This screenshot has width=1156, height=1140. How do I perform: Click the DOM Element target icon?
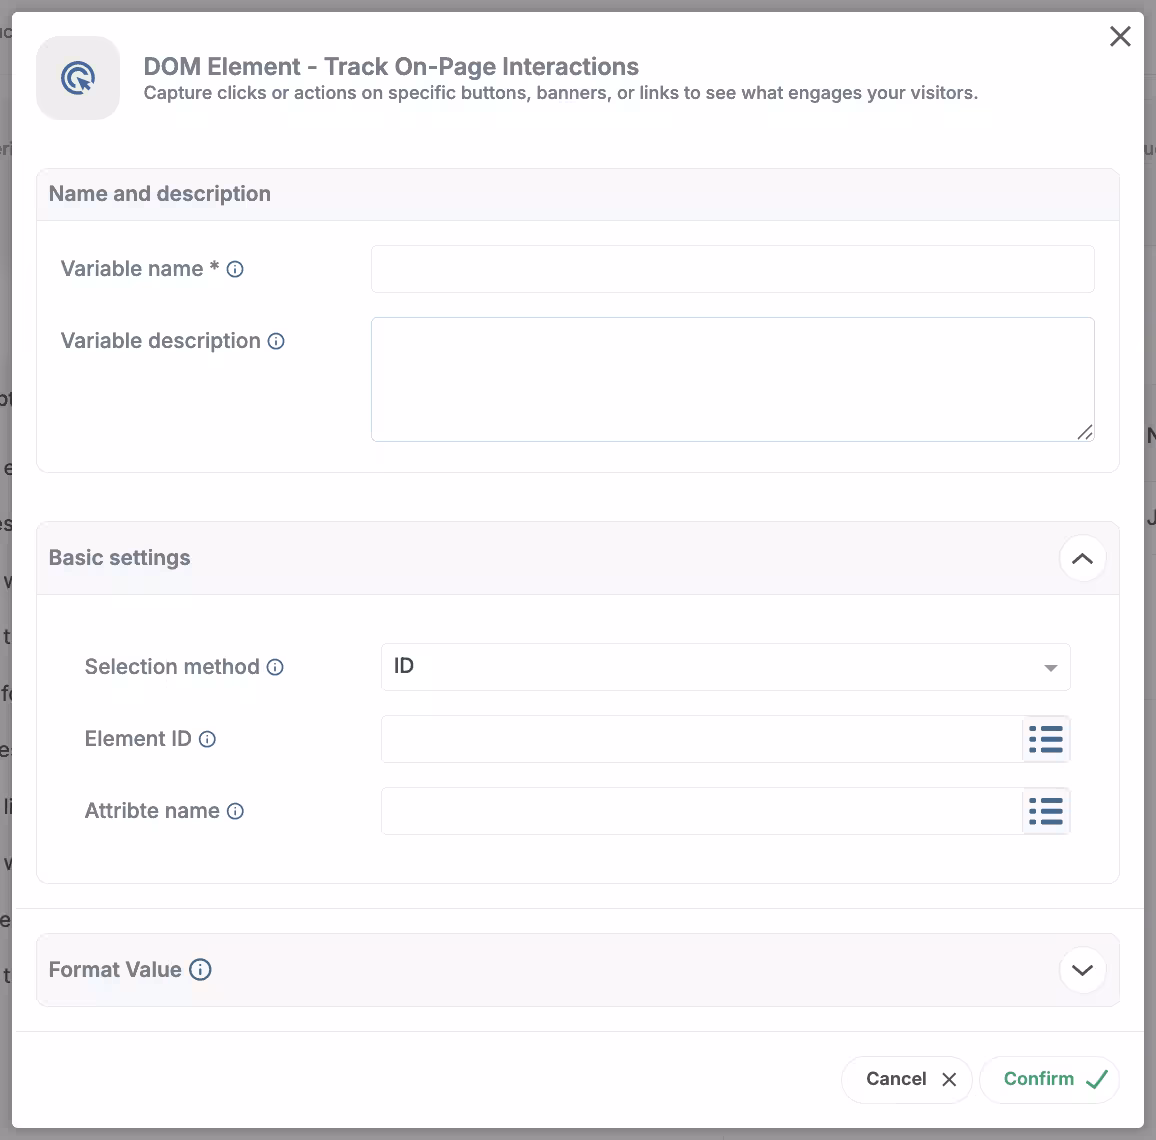(78, 78)
